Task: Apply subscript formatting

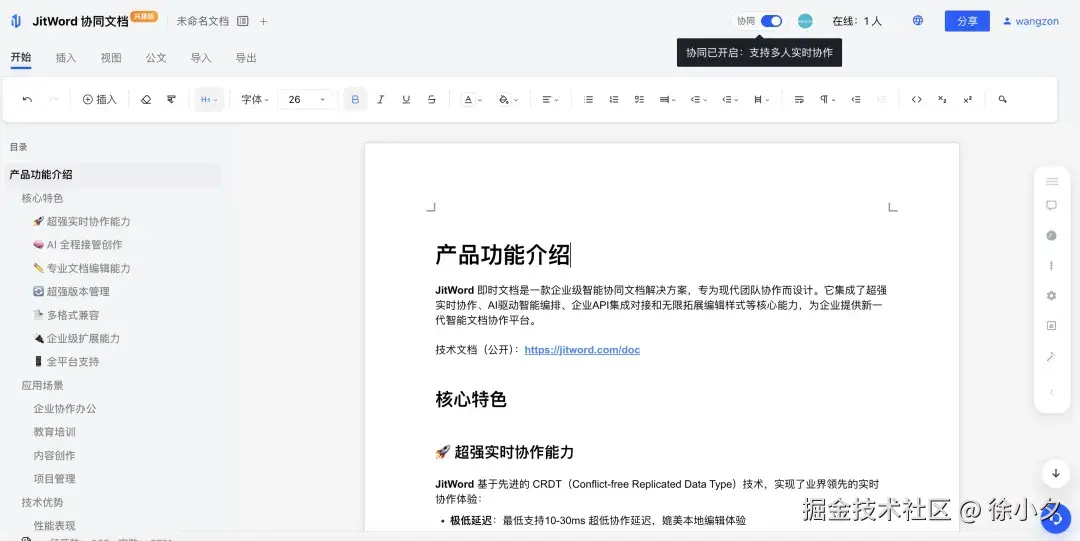Action: (942, 99)
